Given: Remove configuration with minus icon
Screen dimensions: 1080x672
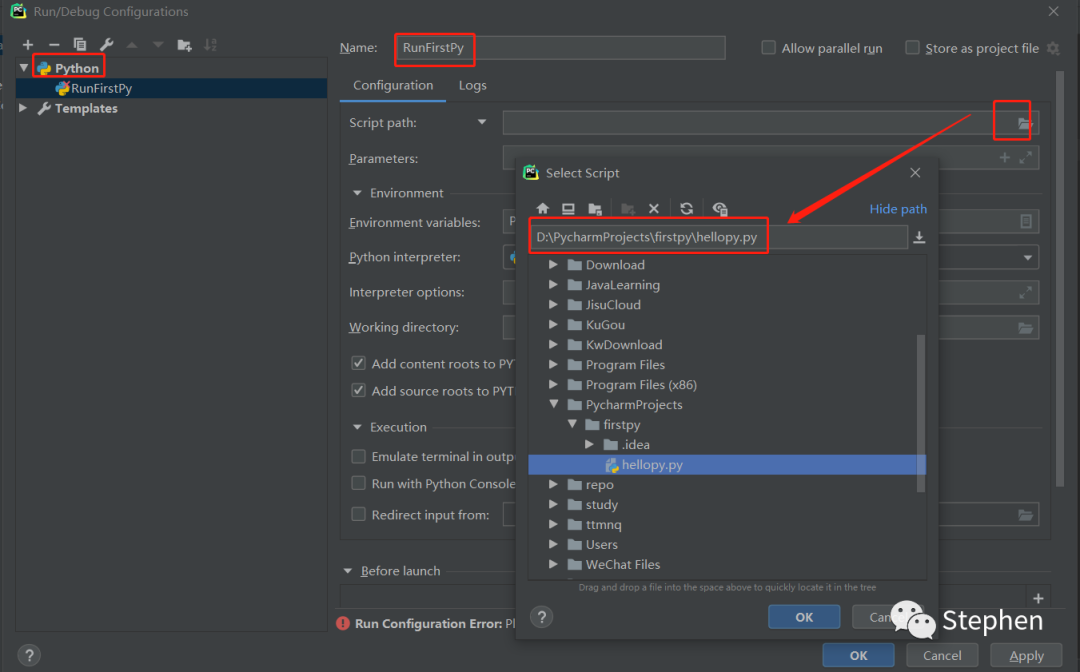Looking at the screenshot, I should pyautogui.click(x=54, y=45).
